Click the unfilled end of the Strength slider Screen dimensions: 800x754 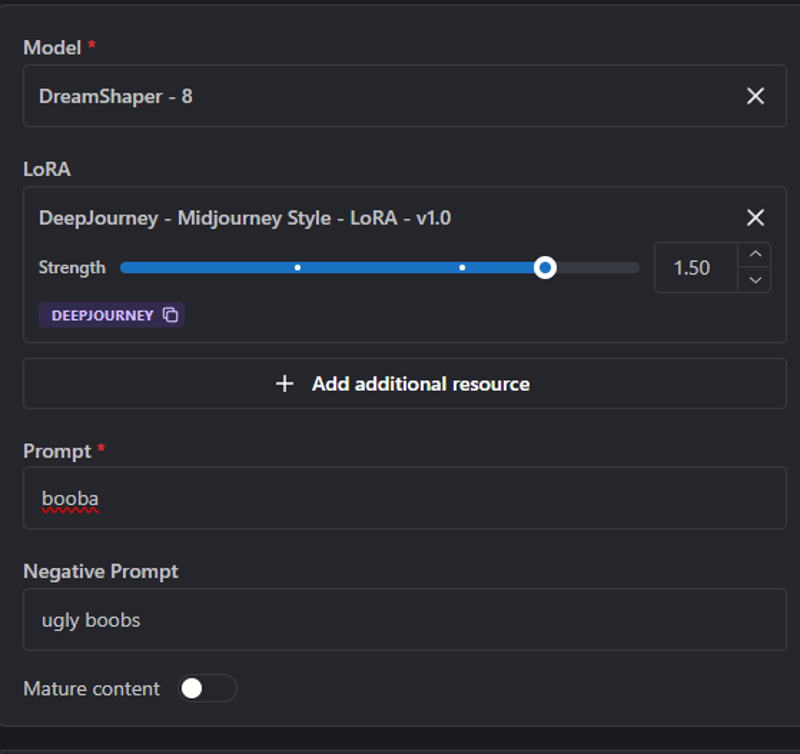[x=598, y=268]
